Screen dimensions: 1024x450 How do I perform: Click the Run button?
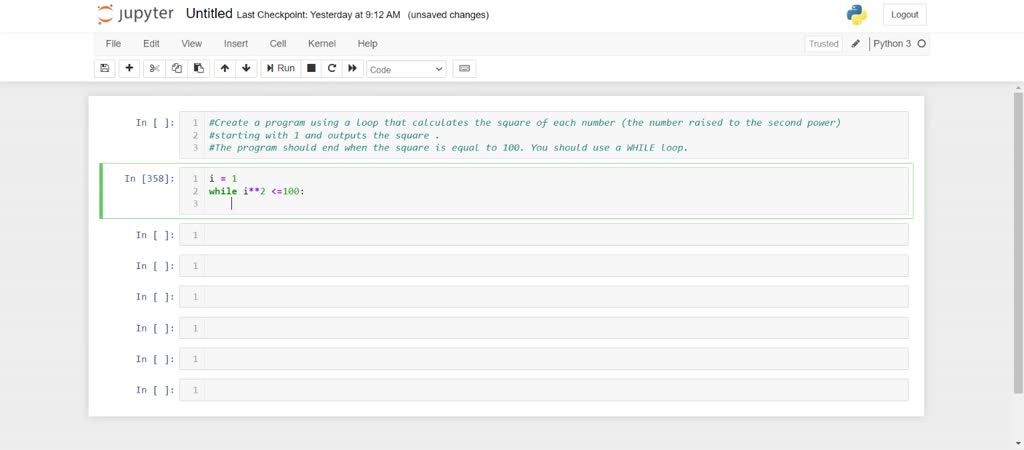[280, 68]
